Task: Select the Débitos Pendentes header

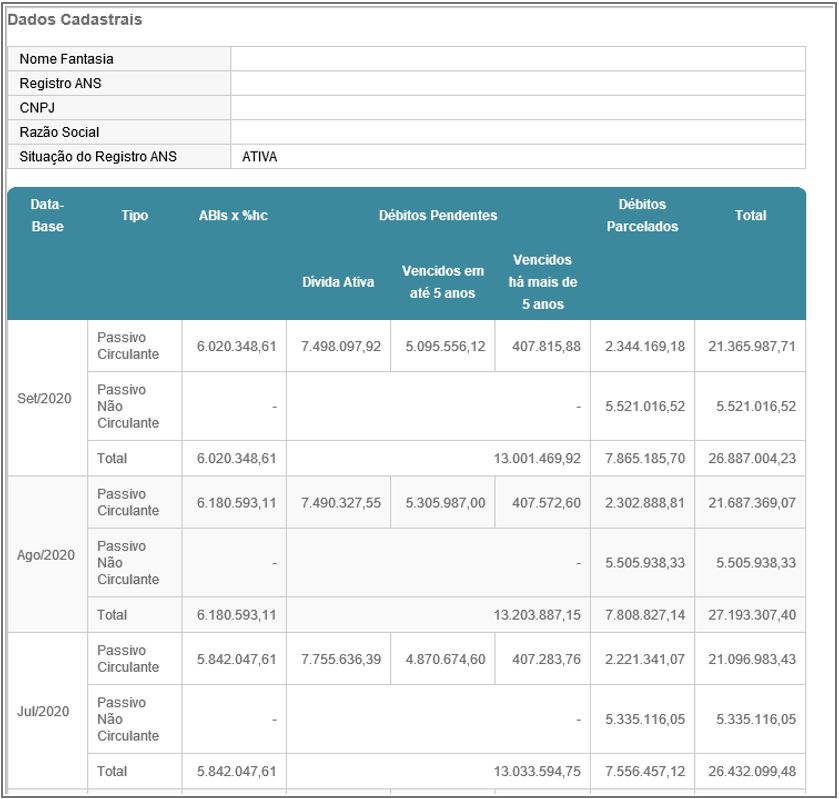Action: point(438,215)
